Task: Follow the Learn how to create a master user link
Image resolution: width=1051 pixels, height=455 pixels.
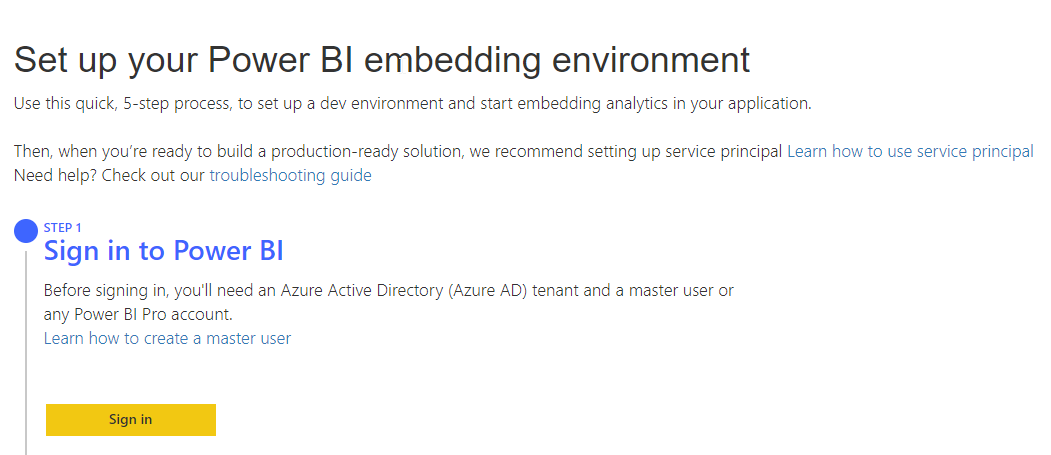Action: pos(167,338)
